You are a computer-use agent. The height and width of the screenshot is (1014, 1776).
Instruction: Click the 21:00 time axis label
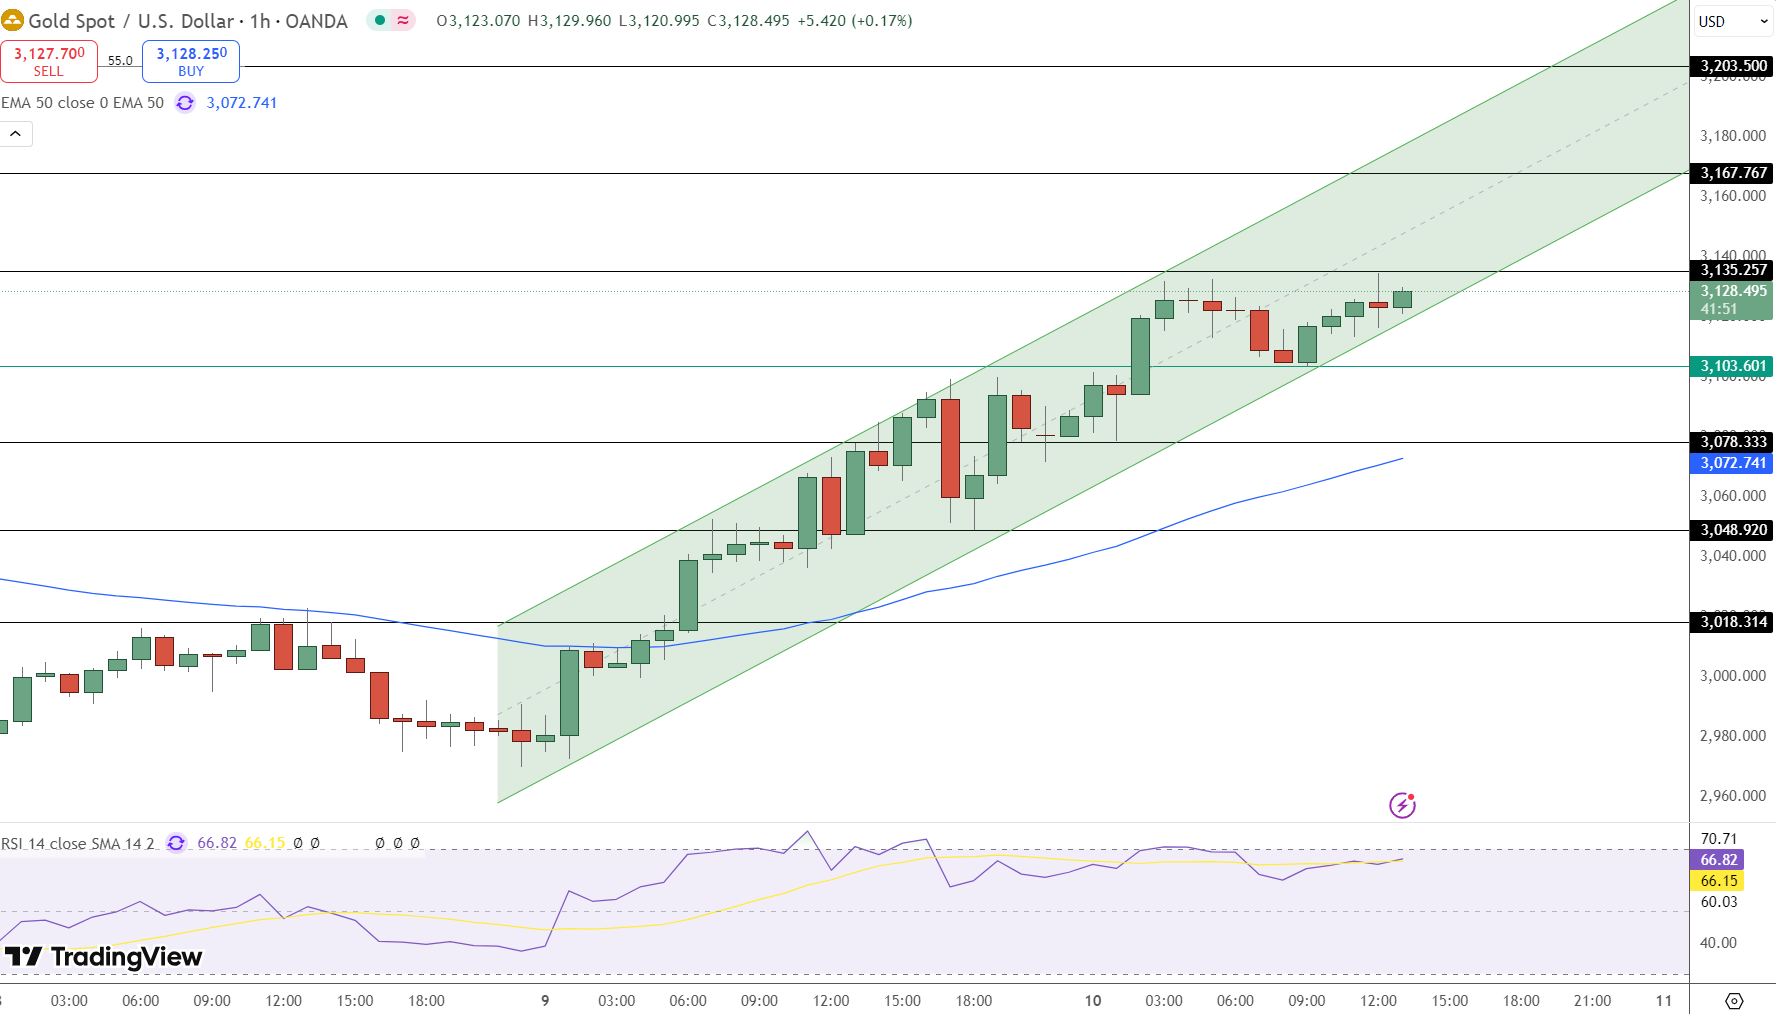(x=1592, y=1001)
